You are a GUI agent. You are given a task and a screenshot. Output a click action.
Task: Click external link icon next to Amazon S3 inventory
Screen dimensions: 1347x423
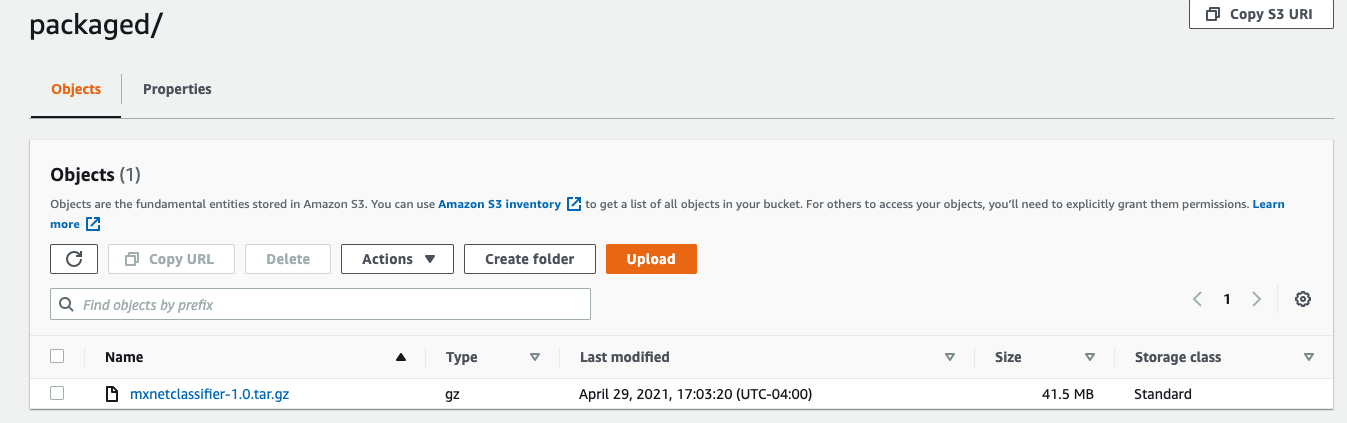point(573,204)
